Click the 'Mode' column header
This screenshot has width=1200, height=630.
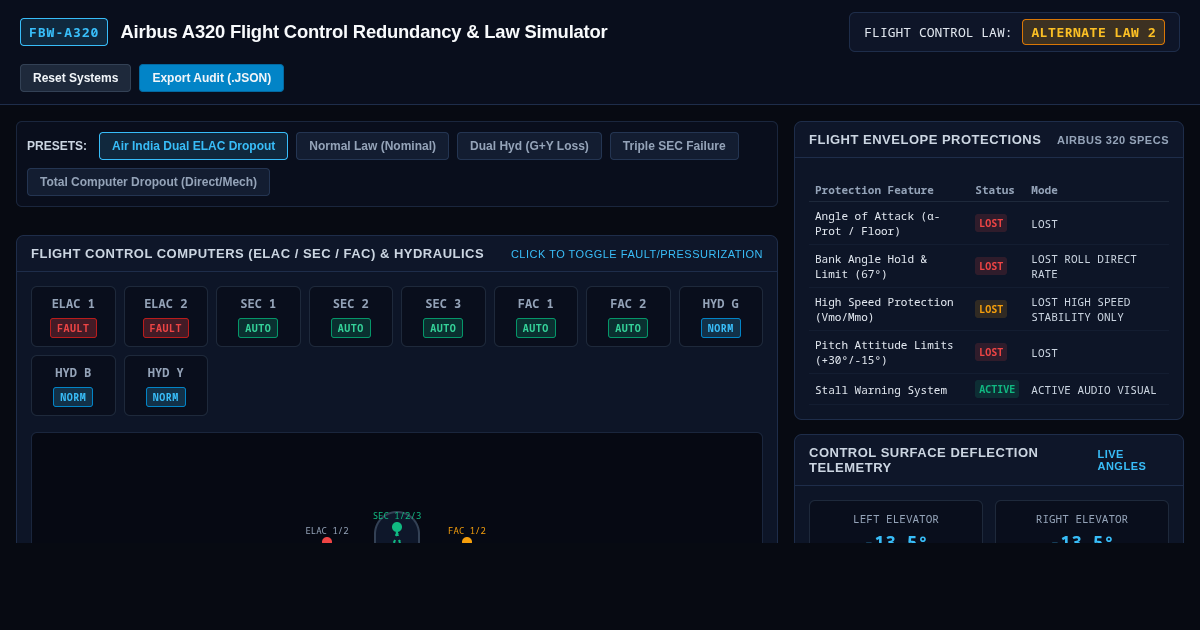coord(1044,190)
